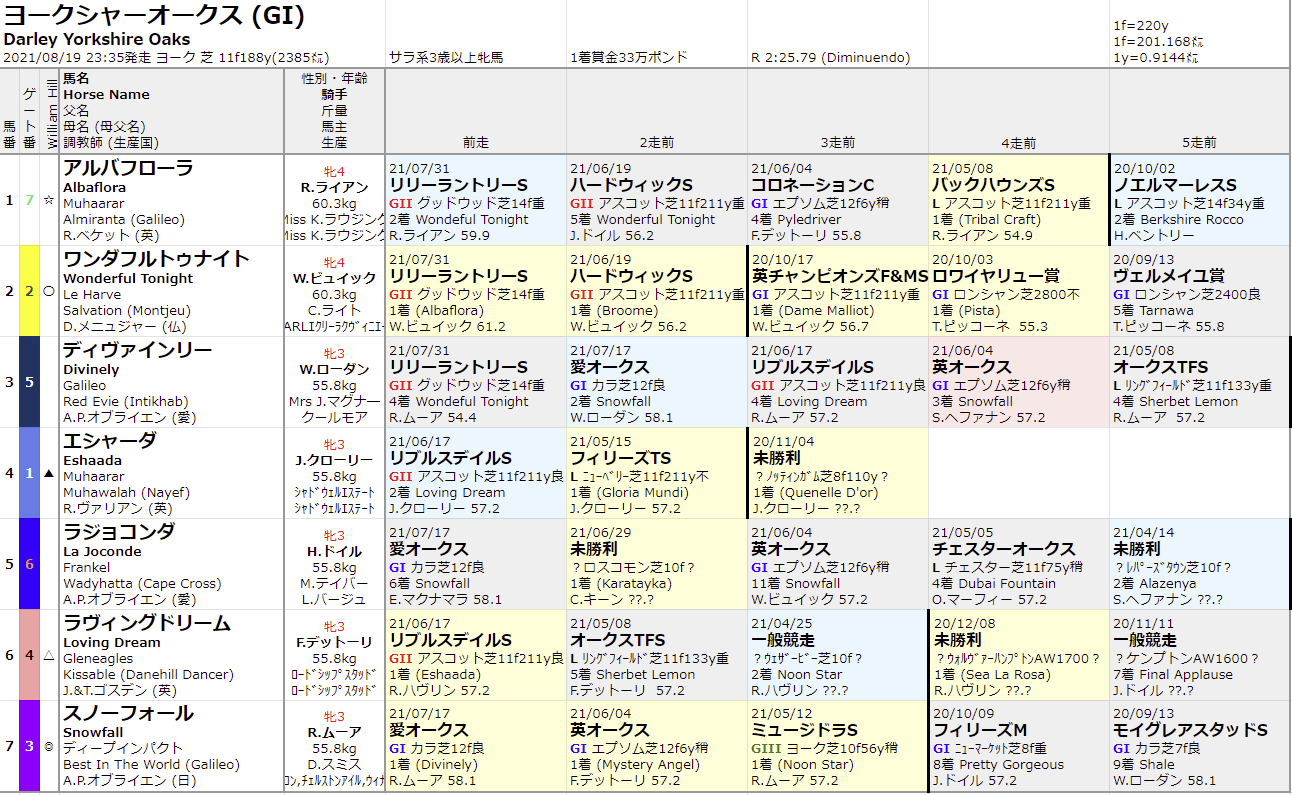Open horse name ワンダフルトゥナイト
This screenshot has height=795, width=1292.
[156, 259]
